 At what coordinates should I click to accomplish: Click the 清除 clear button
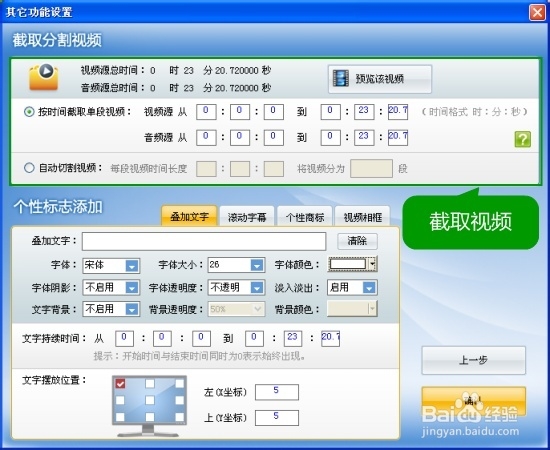coord(357,241)
